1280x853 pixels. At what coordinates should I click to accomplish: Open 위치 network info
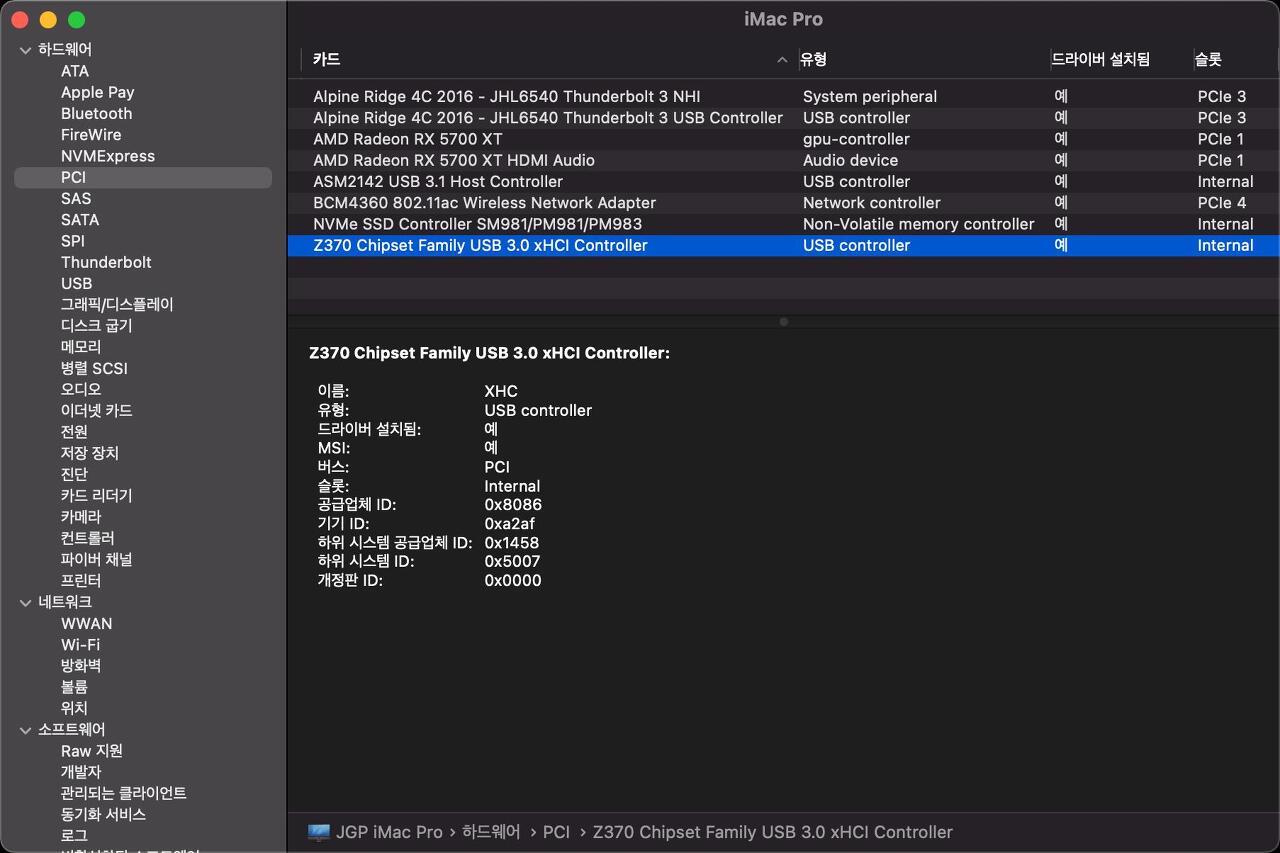click(74, 708)
